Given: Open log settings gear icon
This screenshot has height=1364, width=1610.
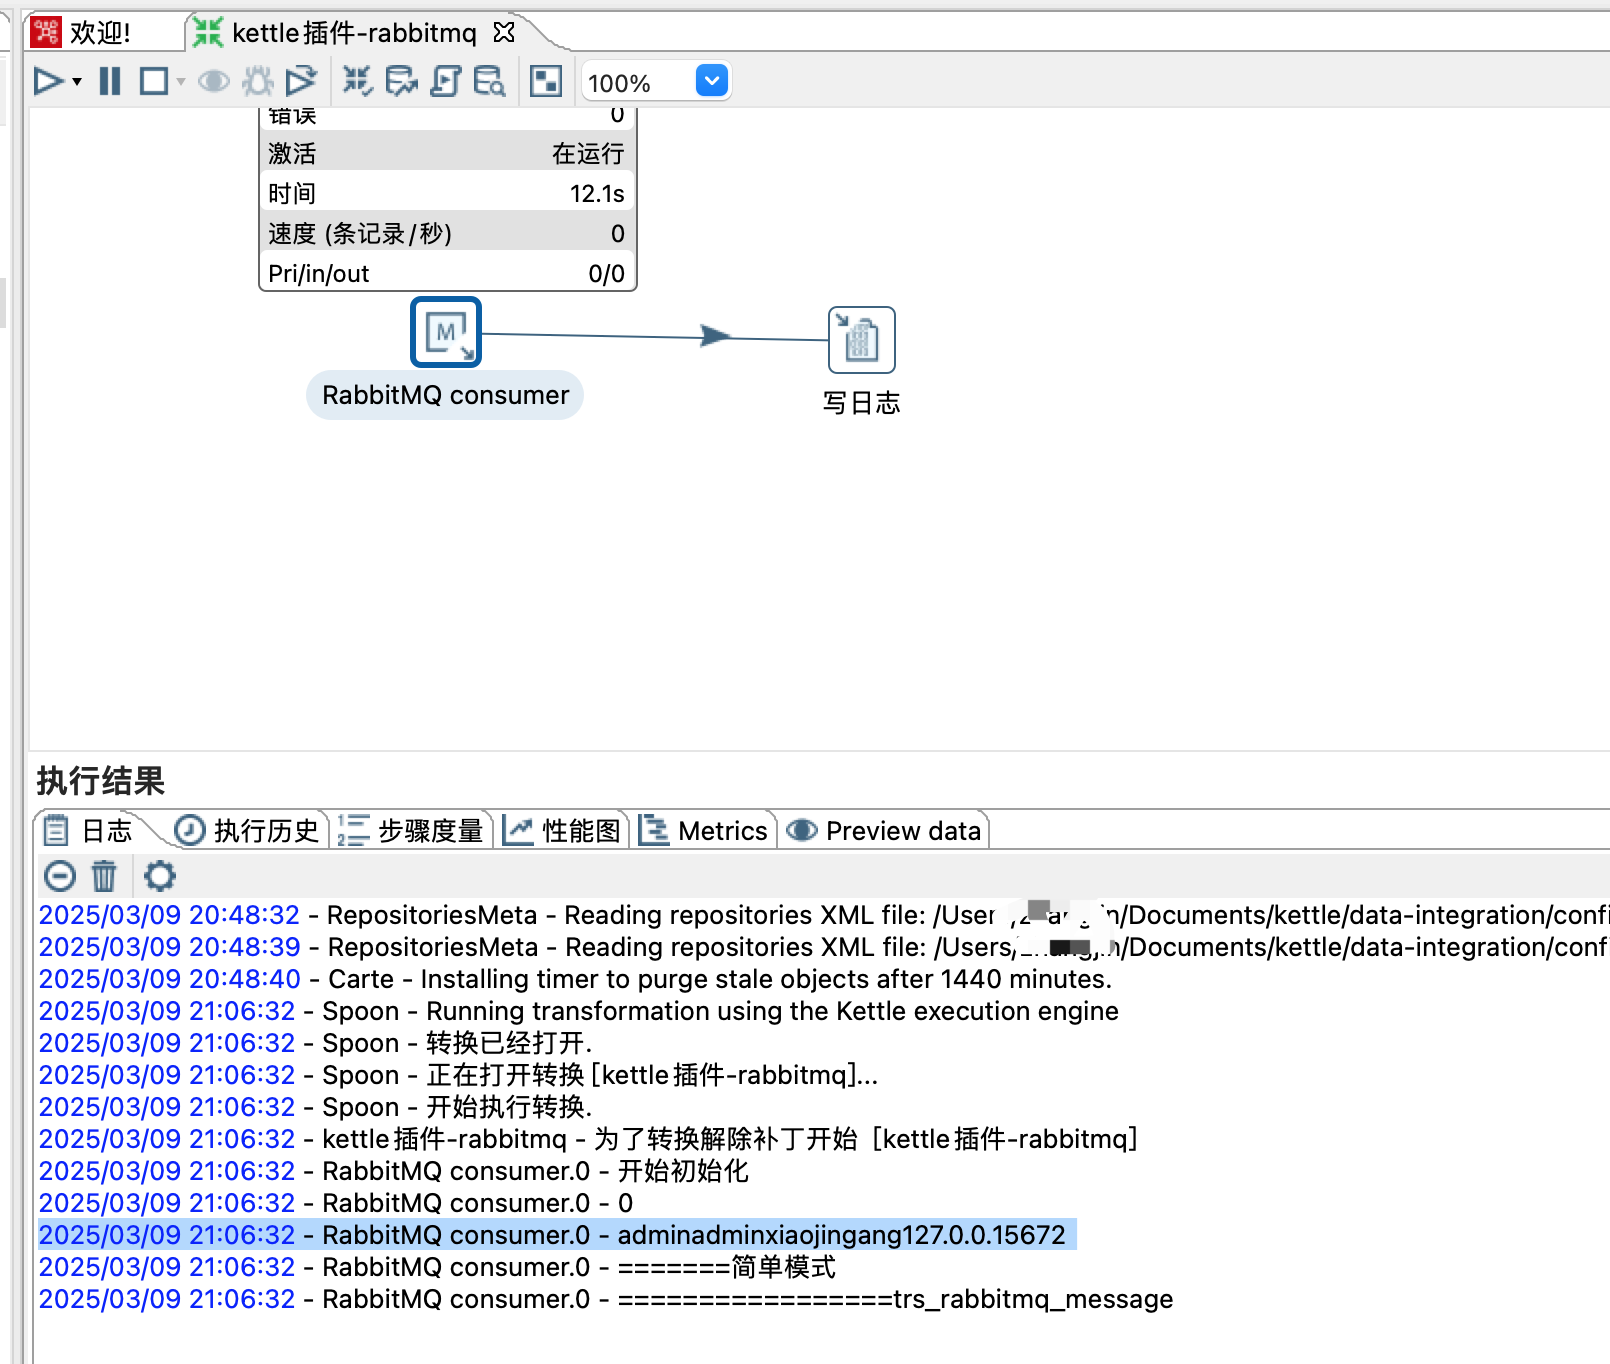Looking at the screenshot, I should tap(160, 876).
